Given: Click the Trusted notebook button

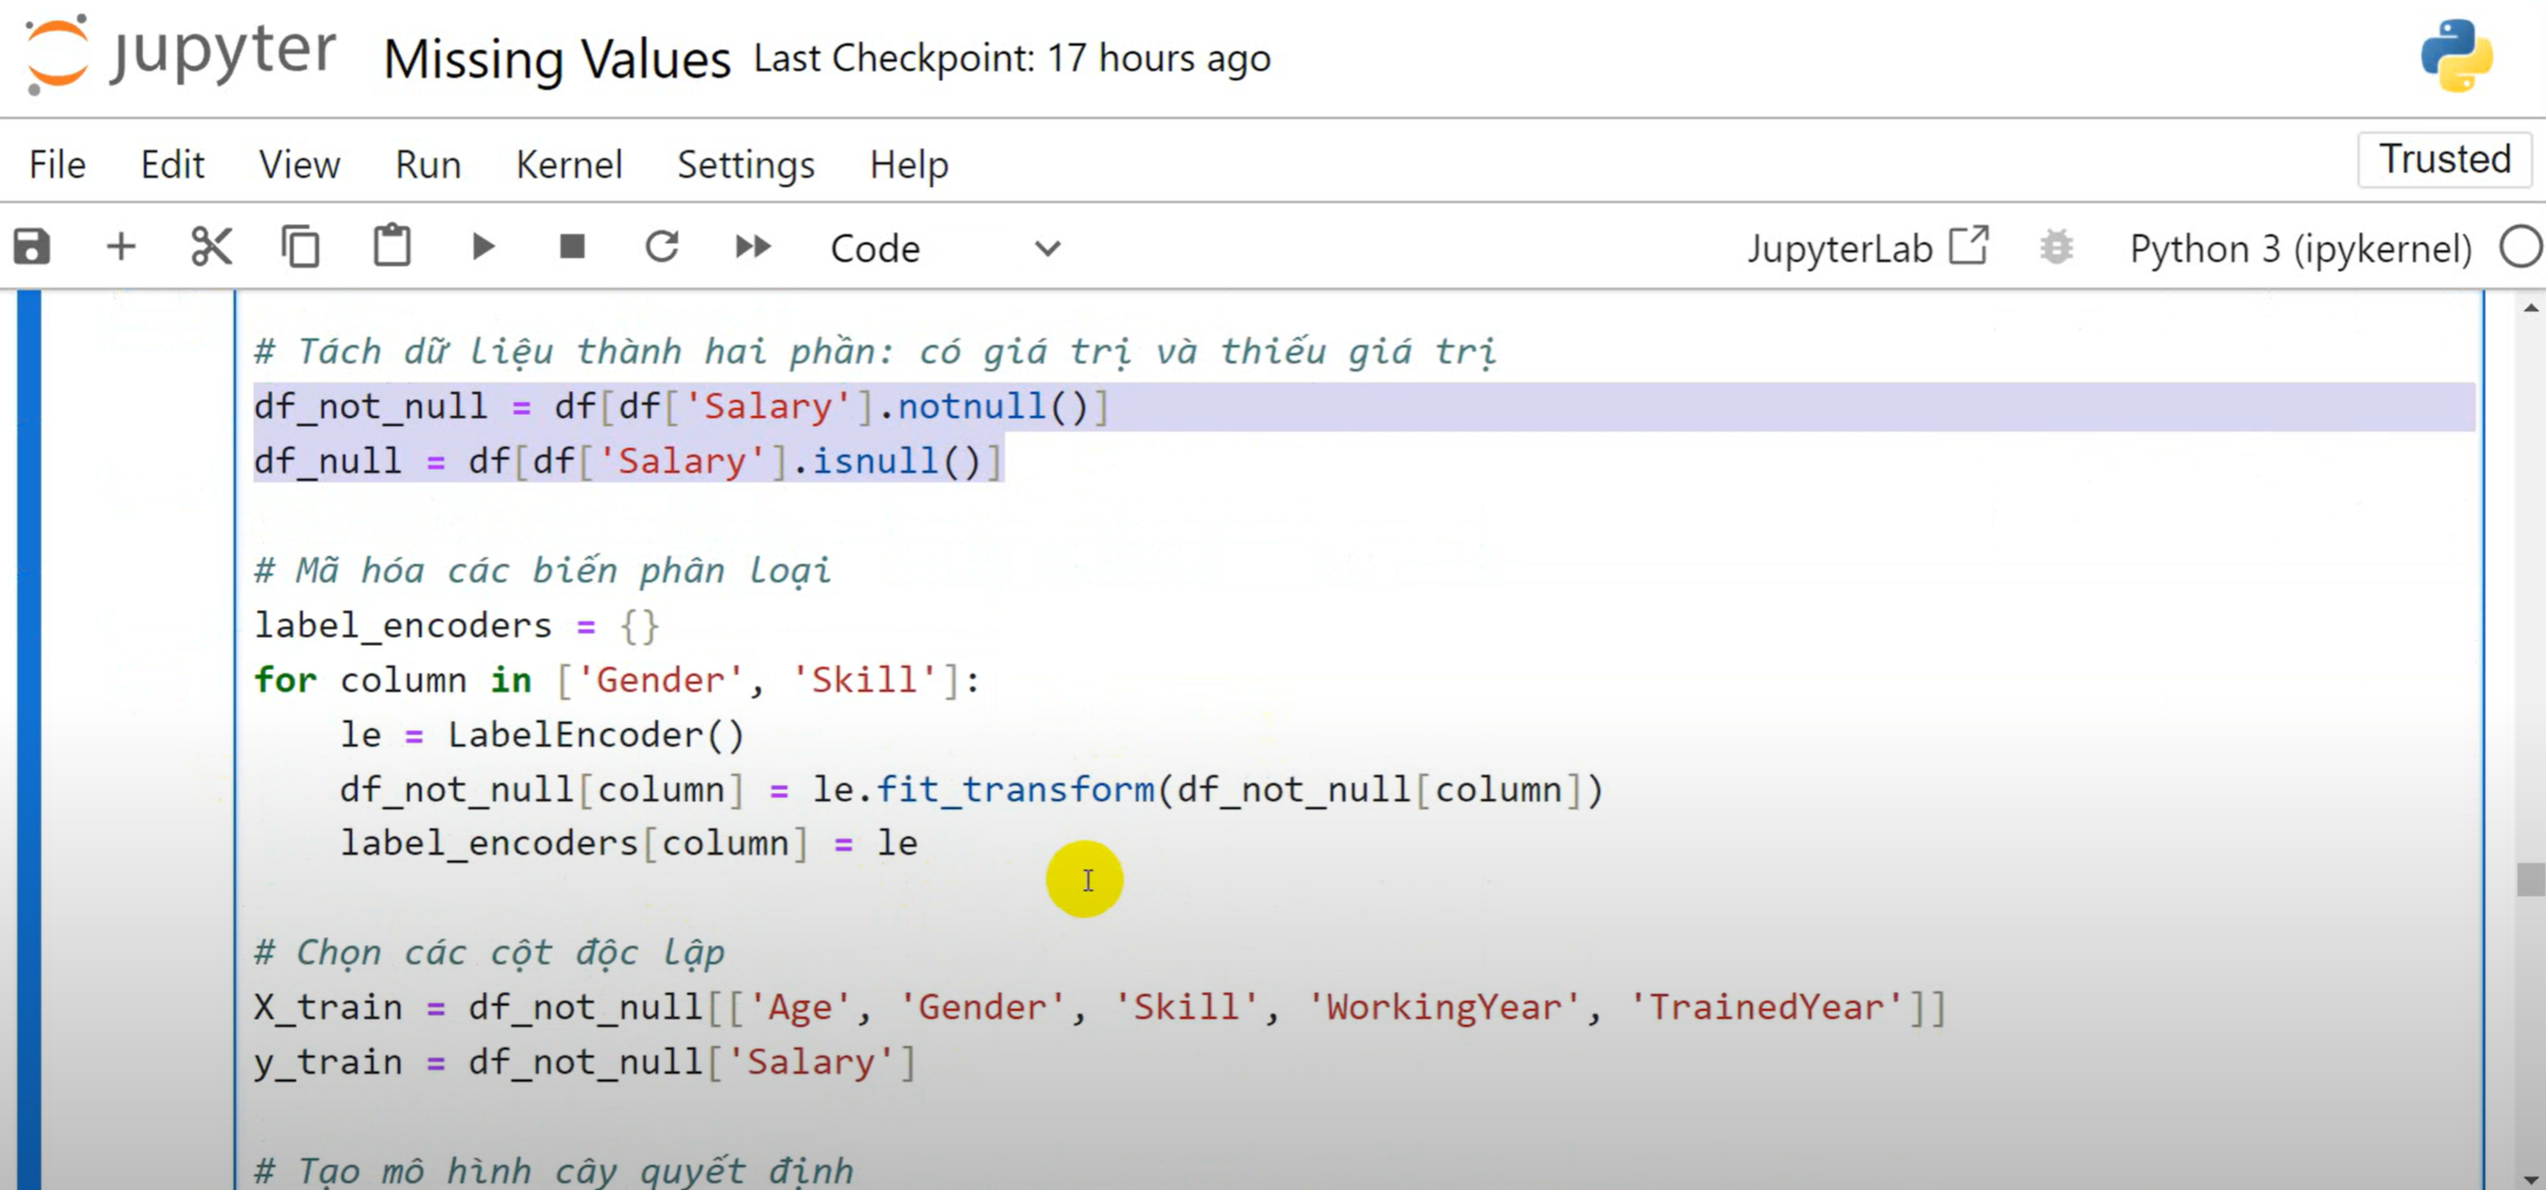Looking at the screenshot, I should tap(2443, 159).
